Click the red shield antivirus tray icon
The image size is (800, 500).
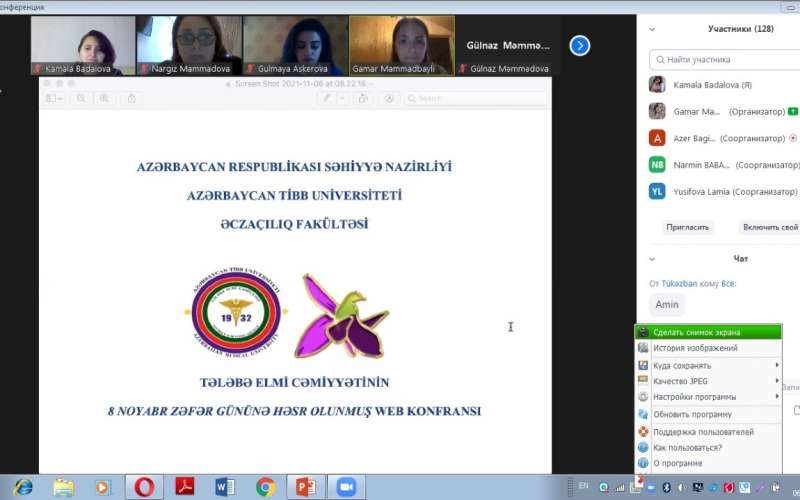729,488
